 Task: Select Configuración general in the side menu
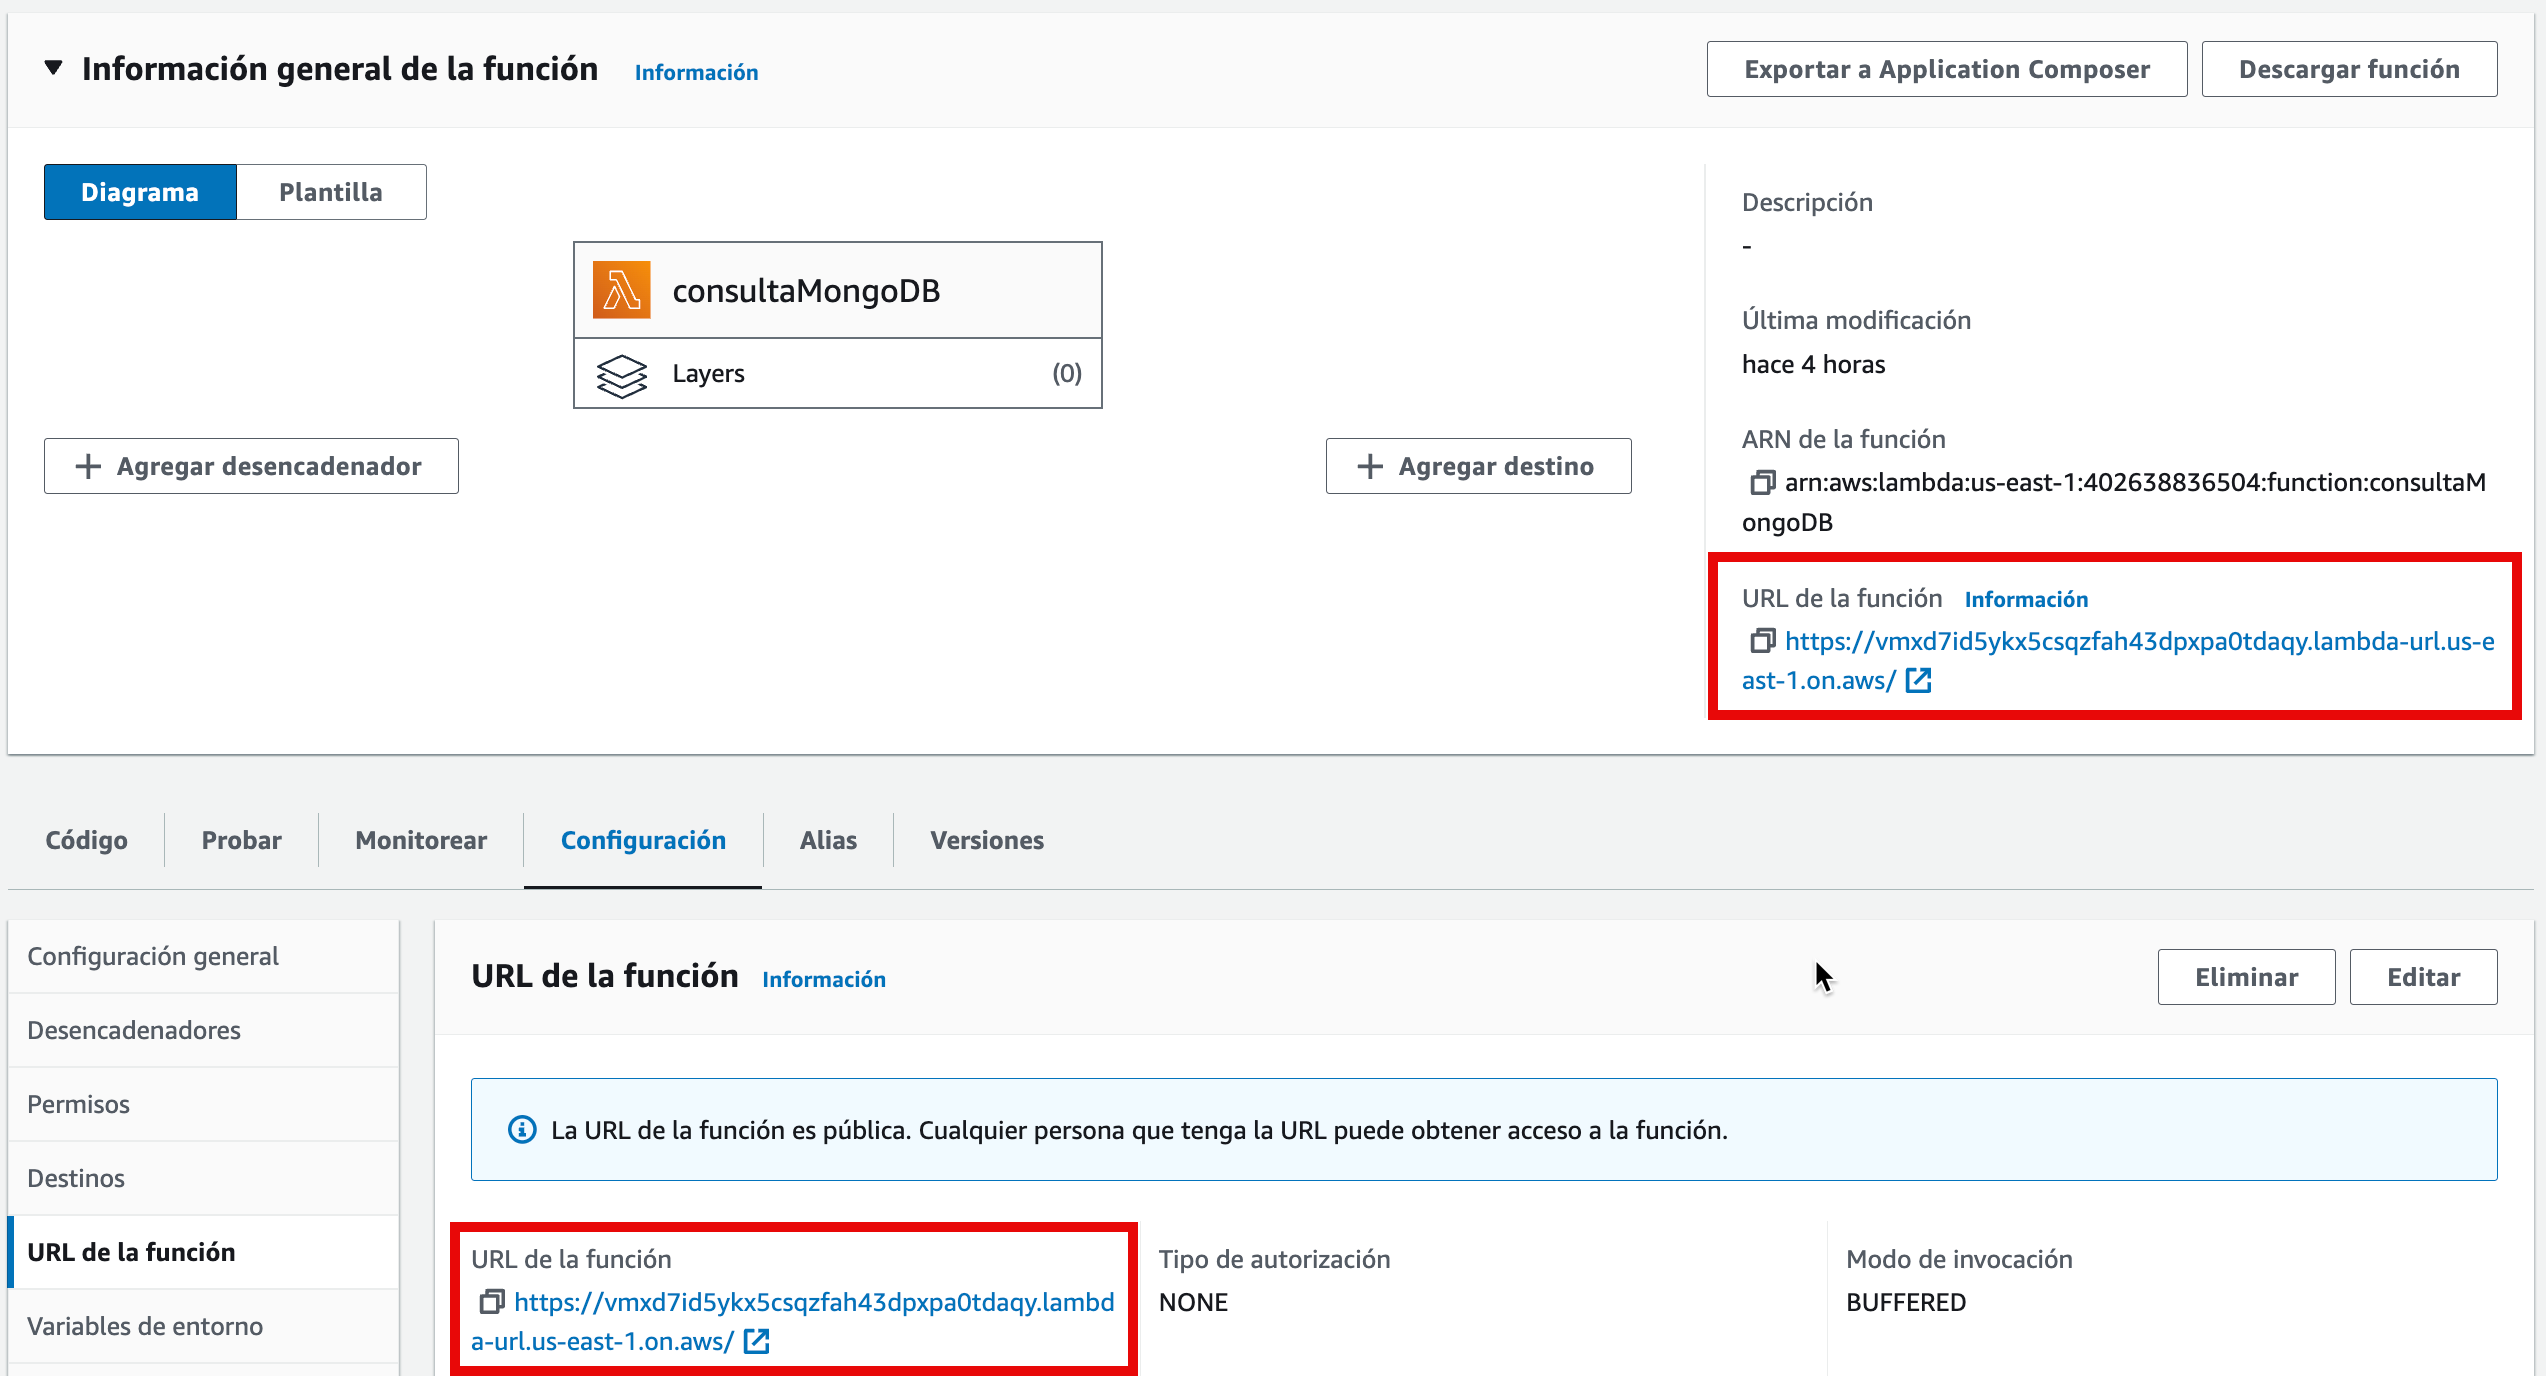pyautogui.click(x=204, y=956)
